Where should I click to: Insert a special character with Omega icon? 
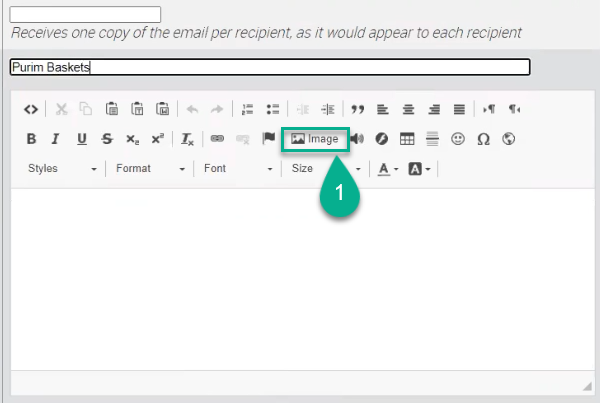(483, 139)
